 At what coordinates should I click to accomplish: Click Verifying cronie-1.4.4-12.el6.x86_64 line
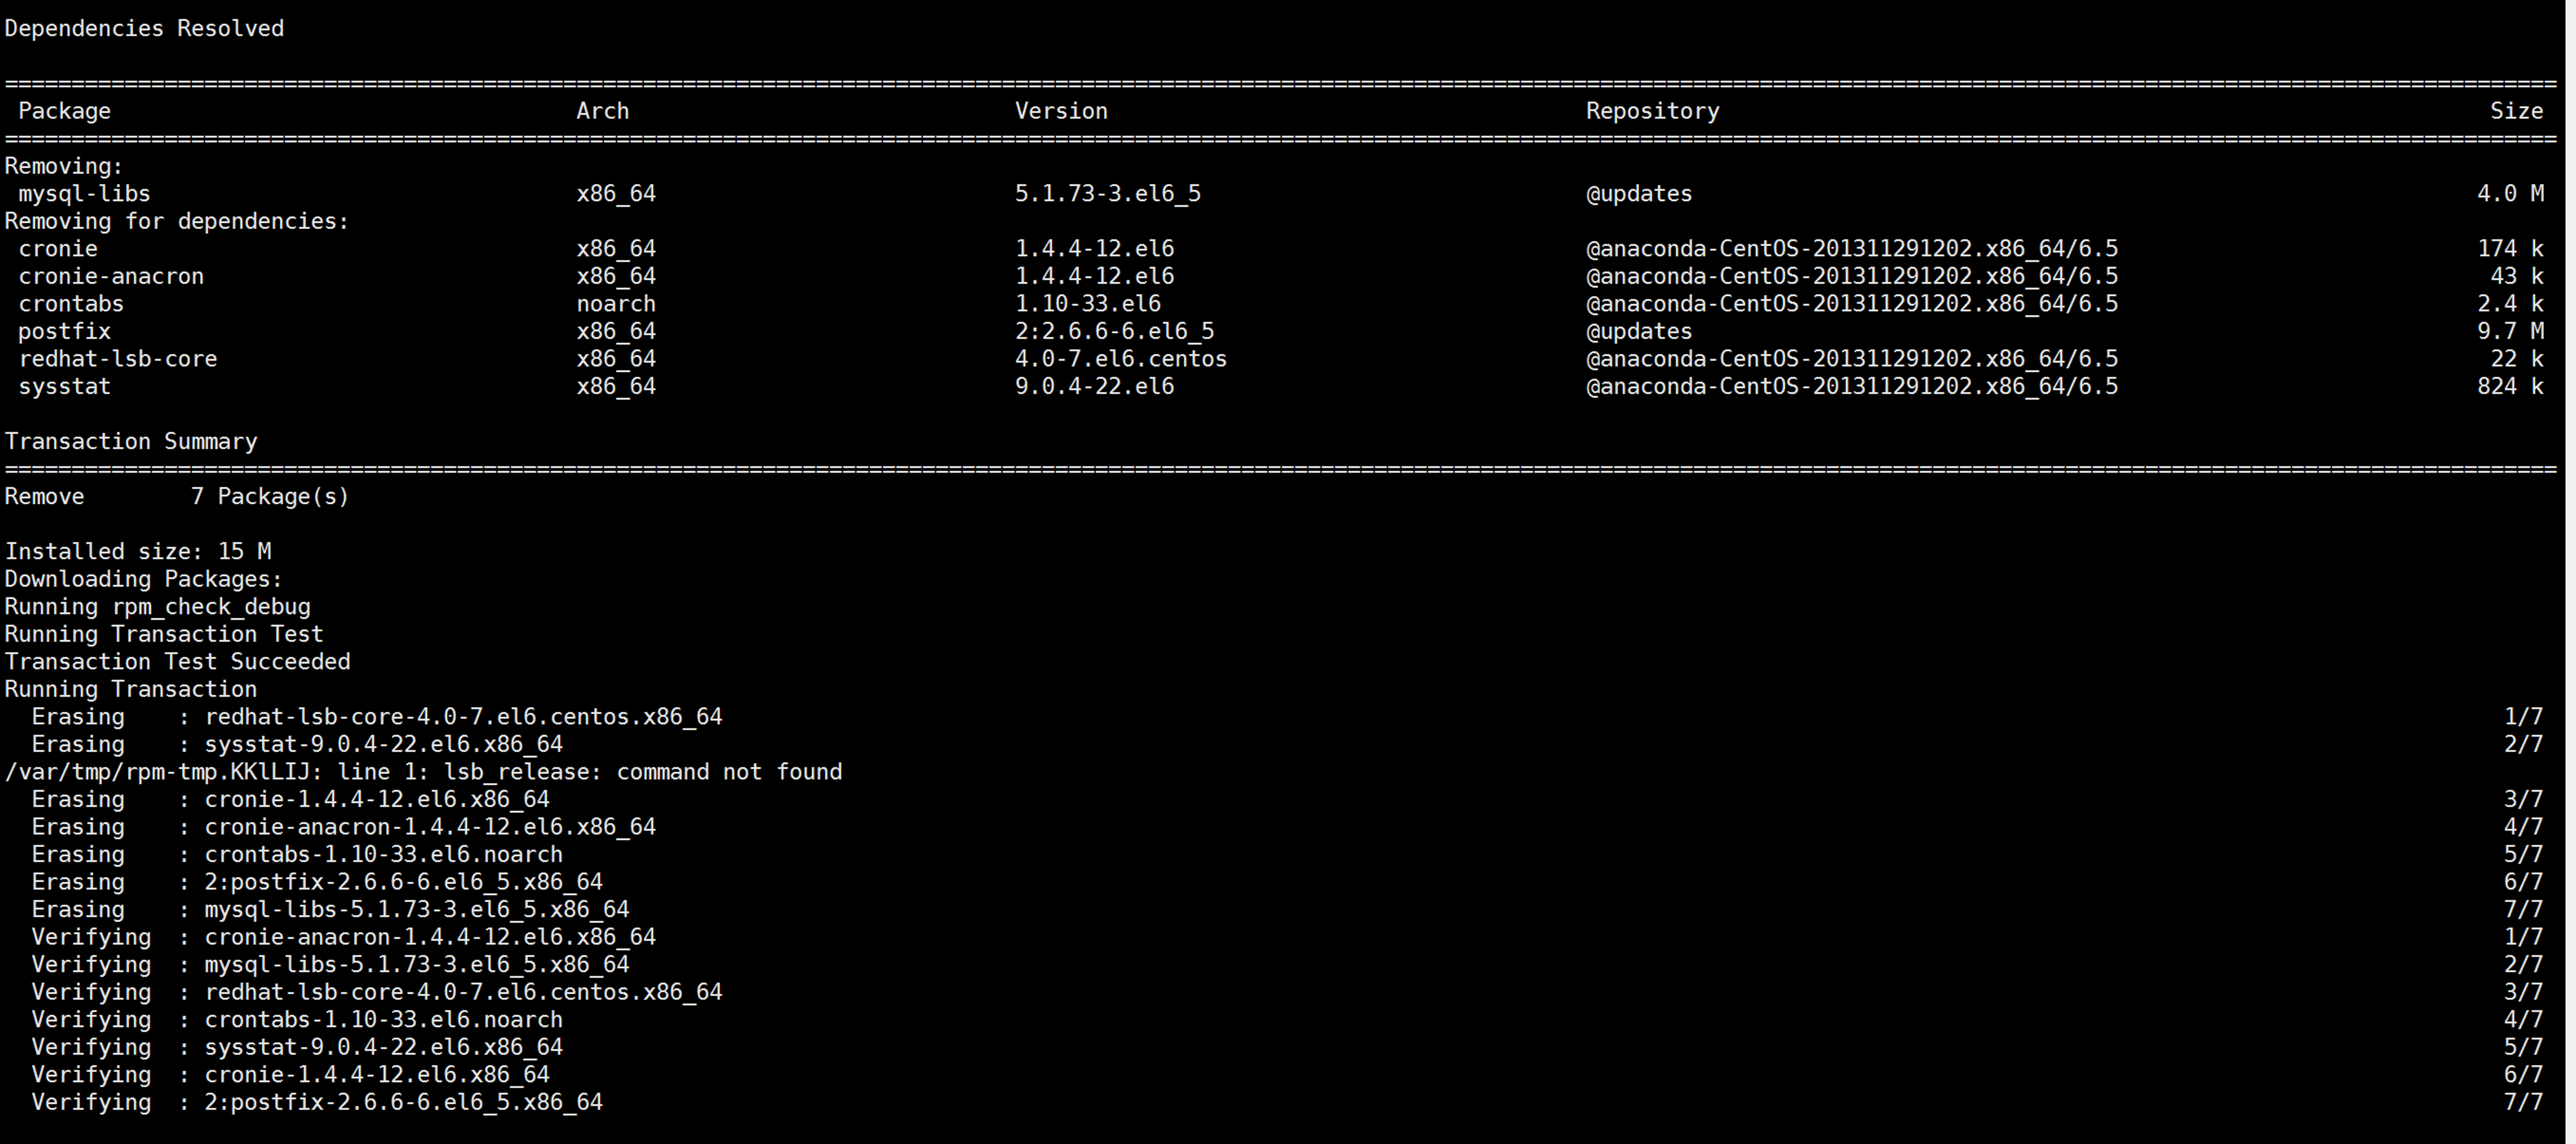coord(291,1074)
